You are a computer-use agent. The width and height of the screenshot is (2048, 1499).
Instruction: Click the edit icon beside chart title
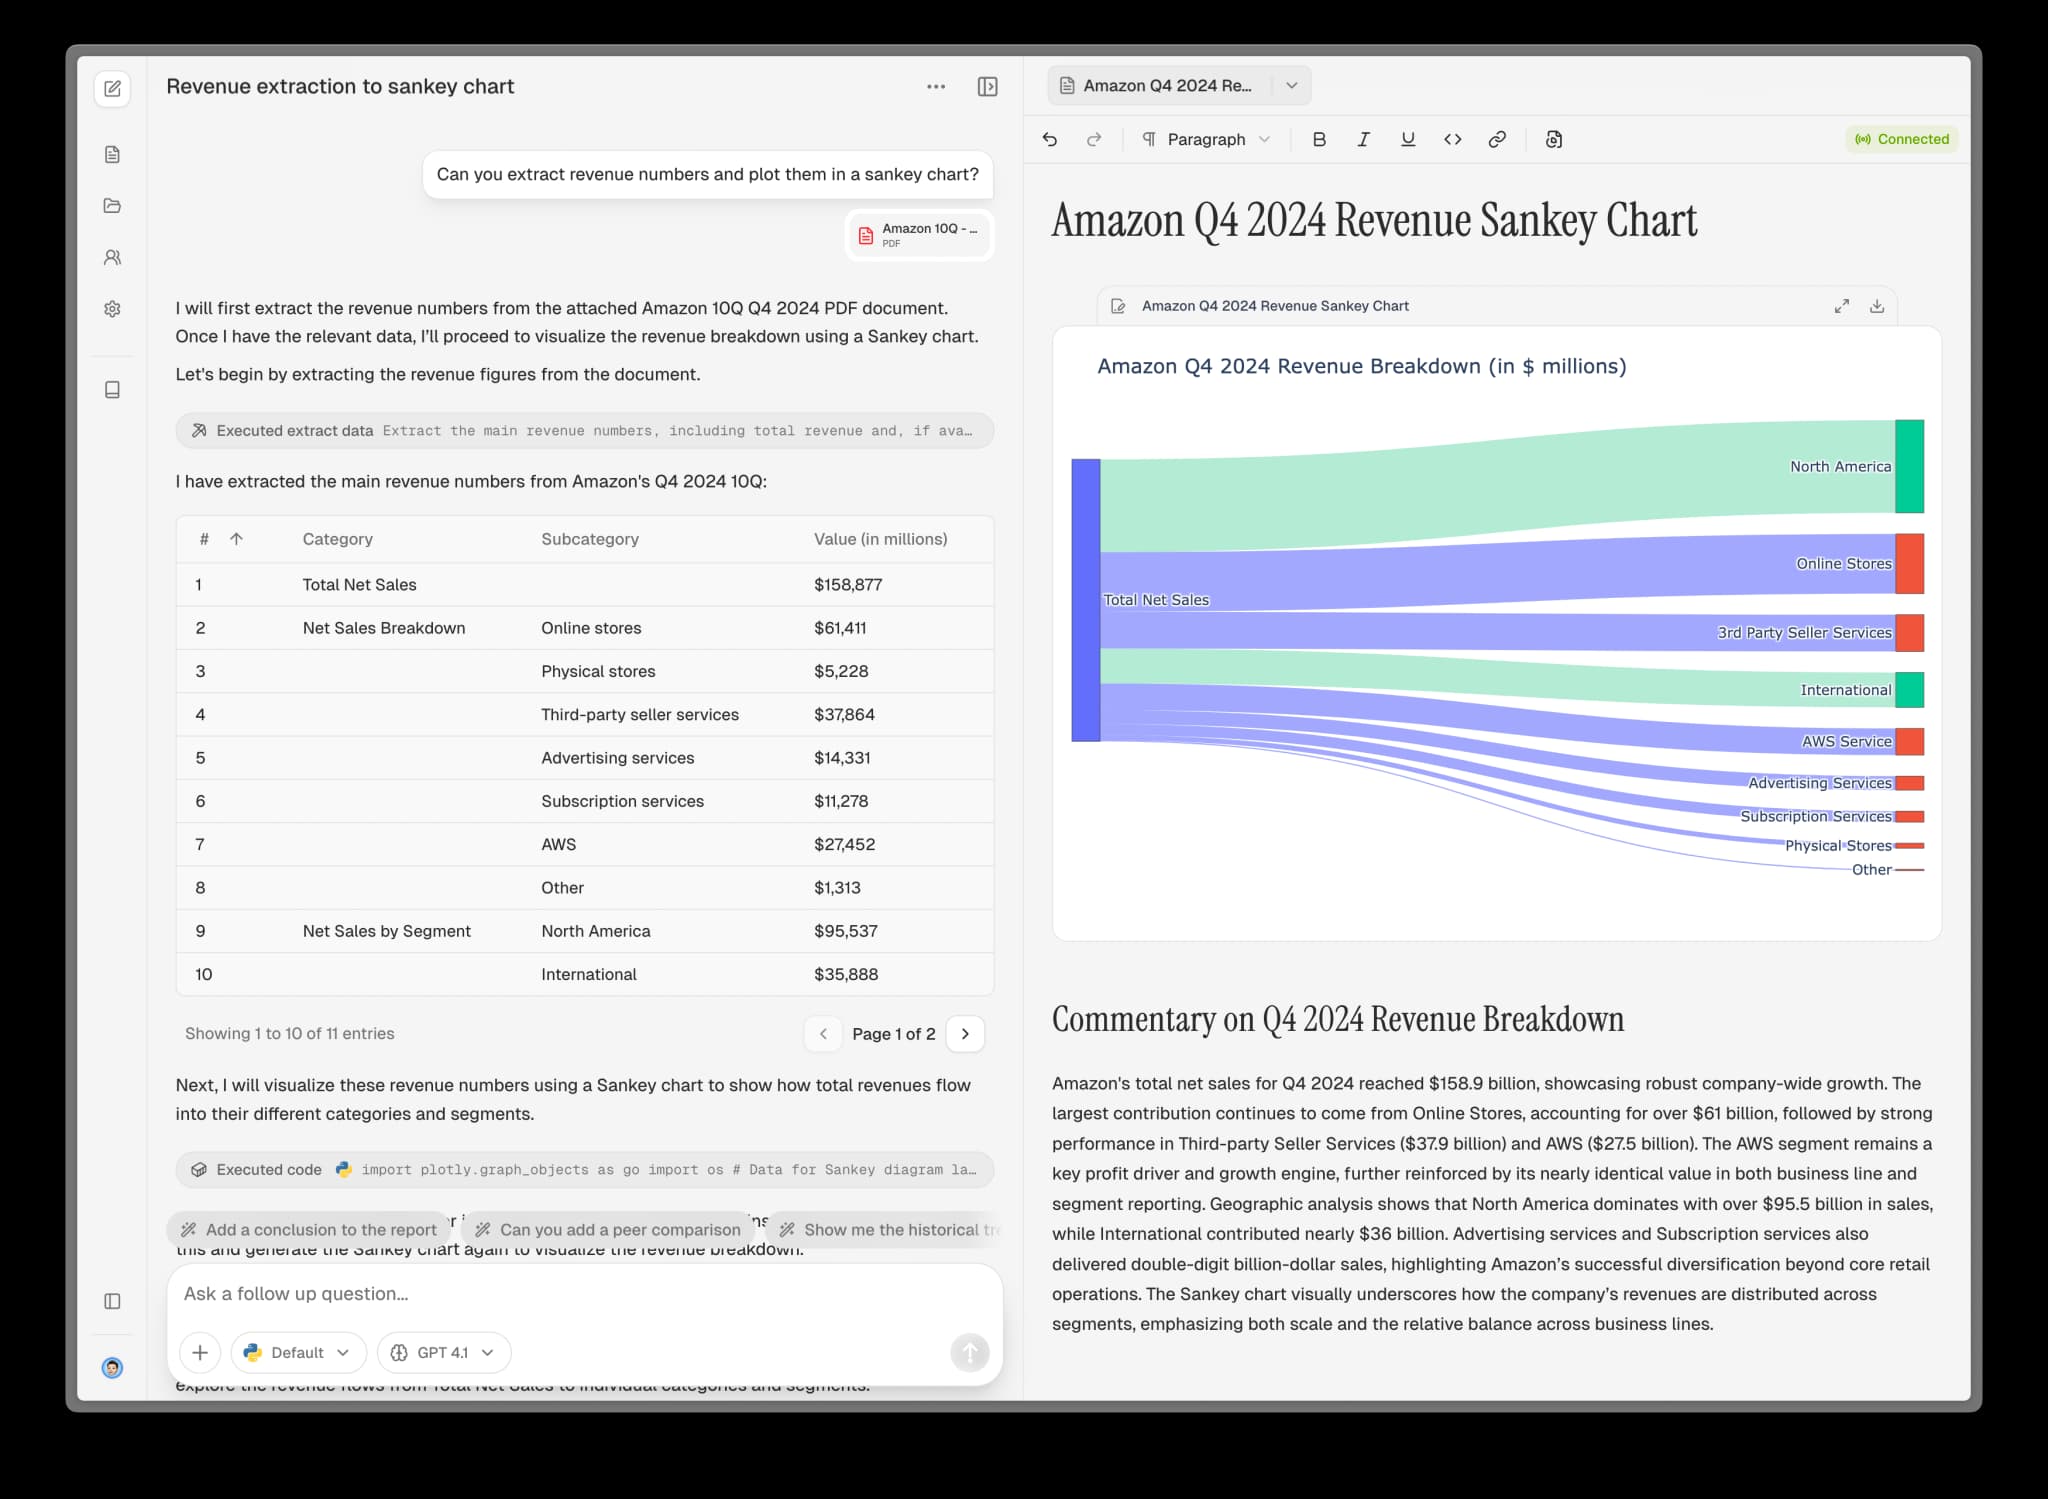click(1119, 306)
